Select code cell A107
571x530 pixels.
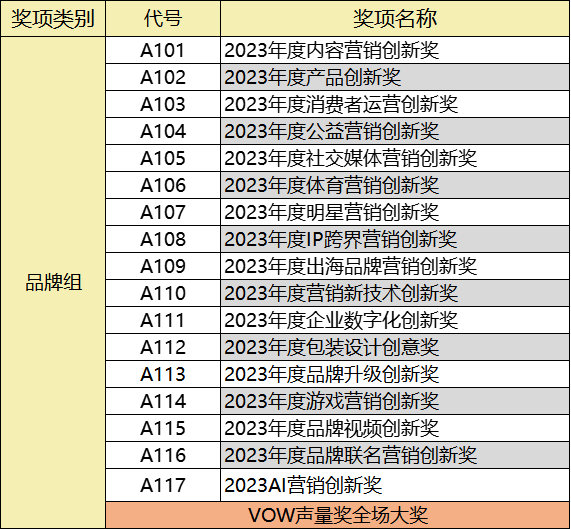pos(163,212)
